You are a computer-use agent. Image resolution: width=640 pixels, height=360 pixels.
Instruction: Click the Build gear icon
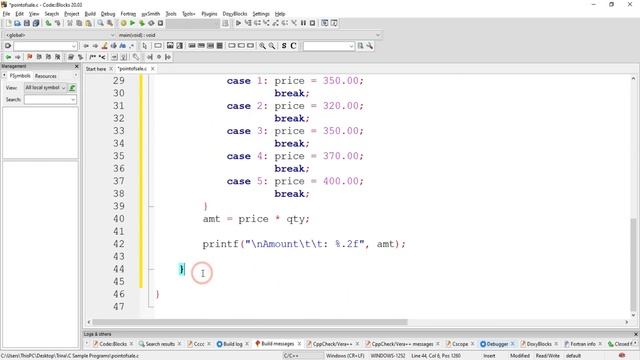coord(123,23)
